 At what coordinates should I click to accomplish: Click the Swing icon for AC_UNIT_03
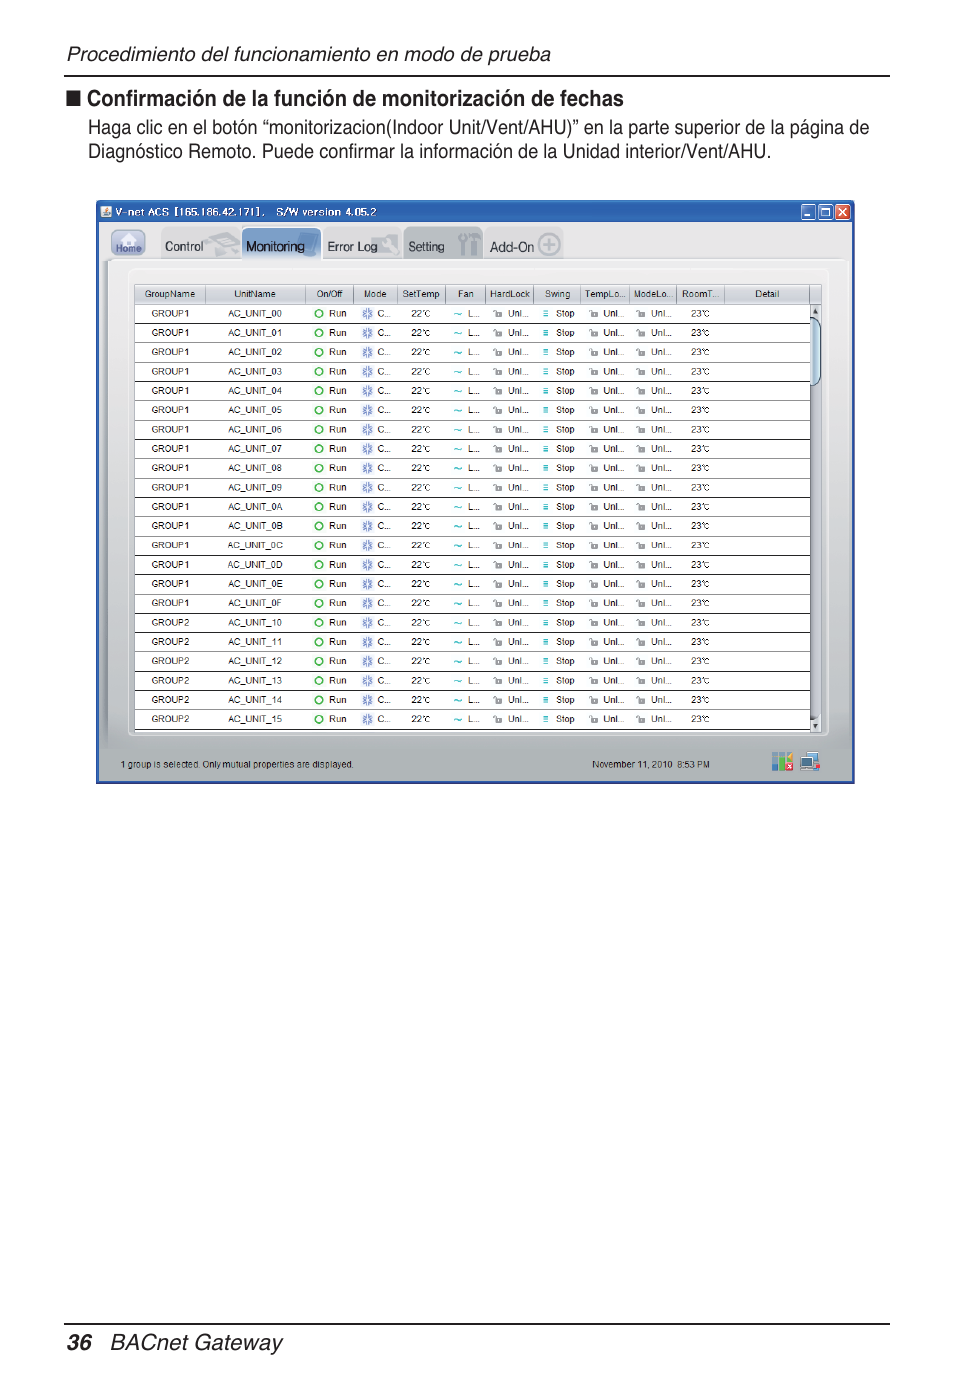546,372
